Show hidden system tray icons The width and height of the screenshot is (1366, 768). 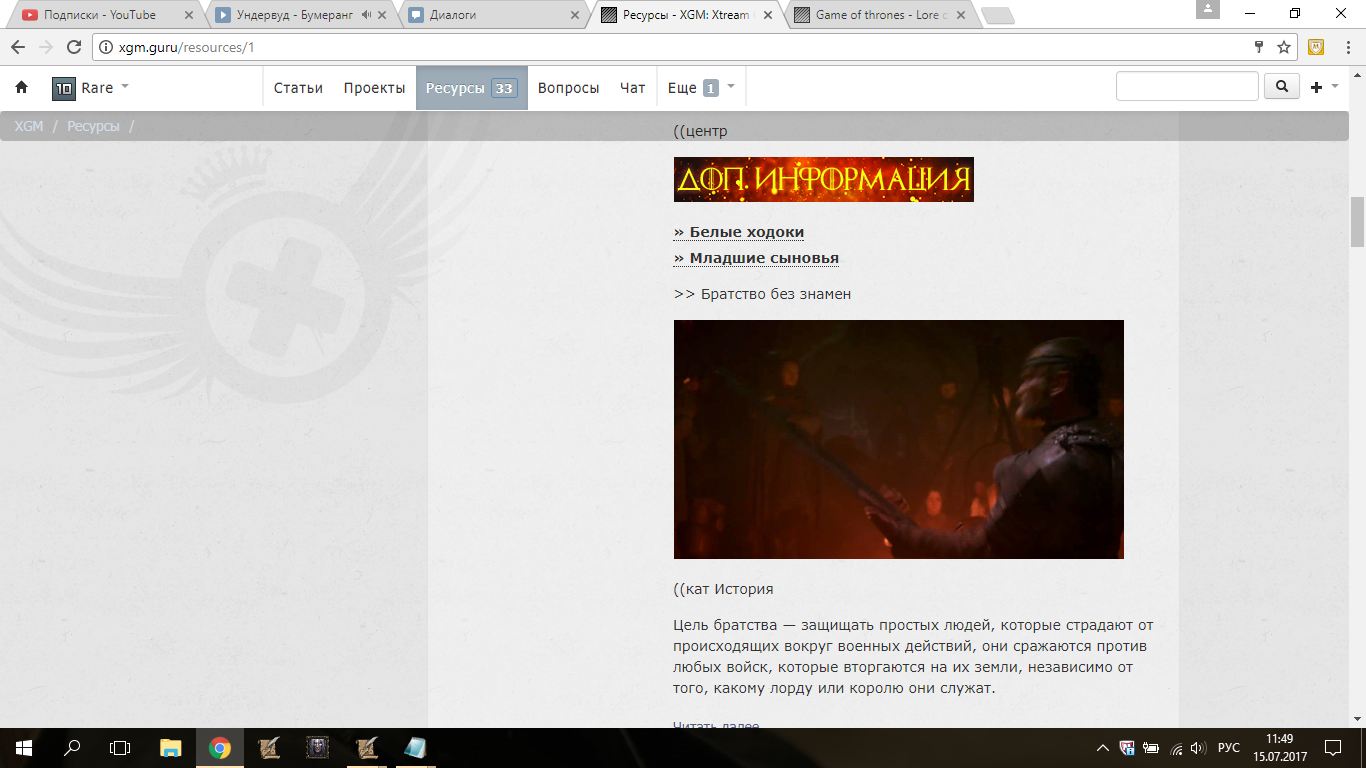click(x=1103, y=748)
